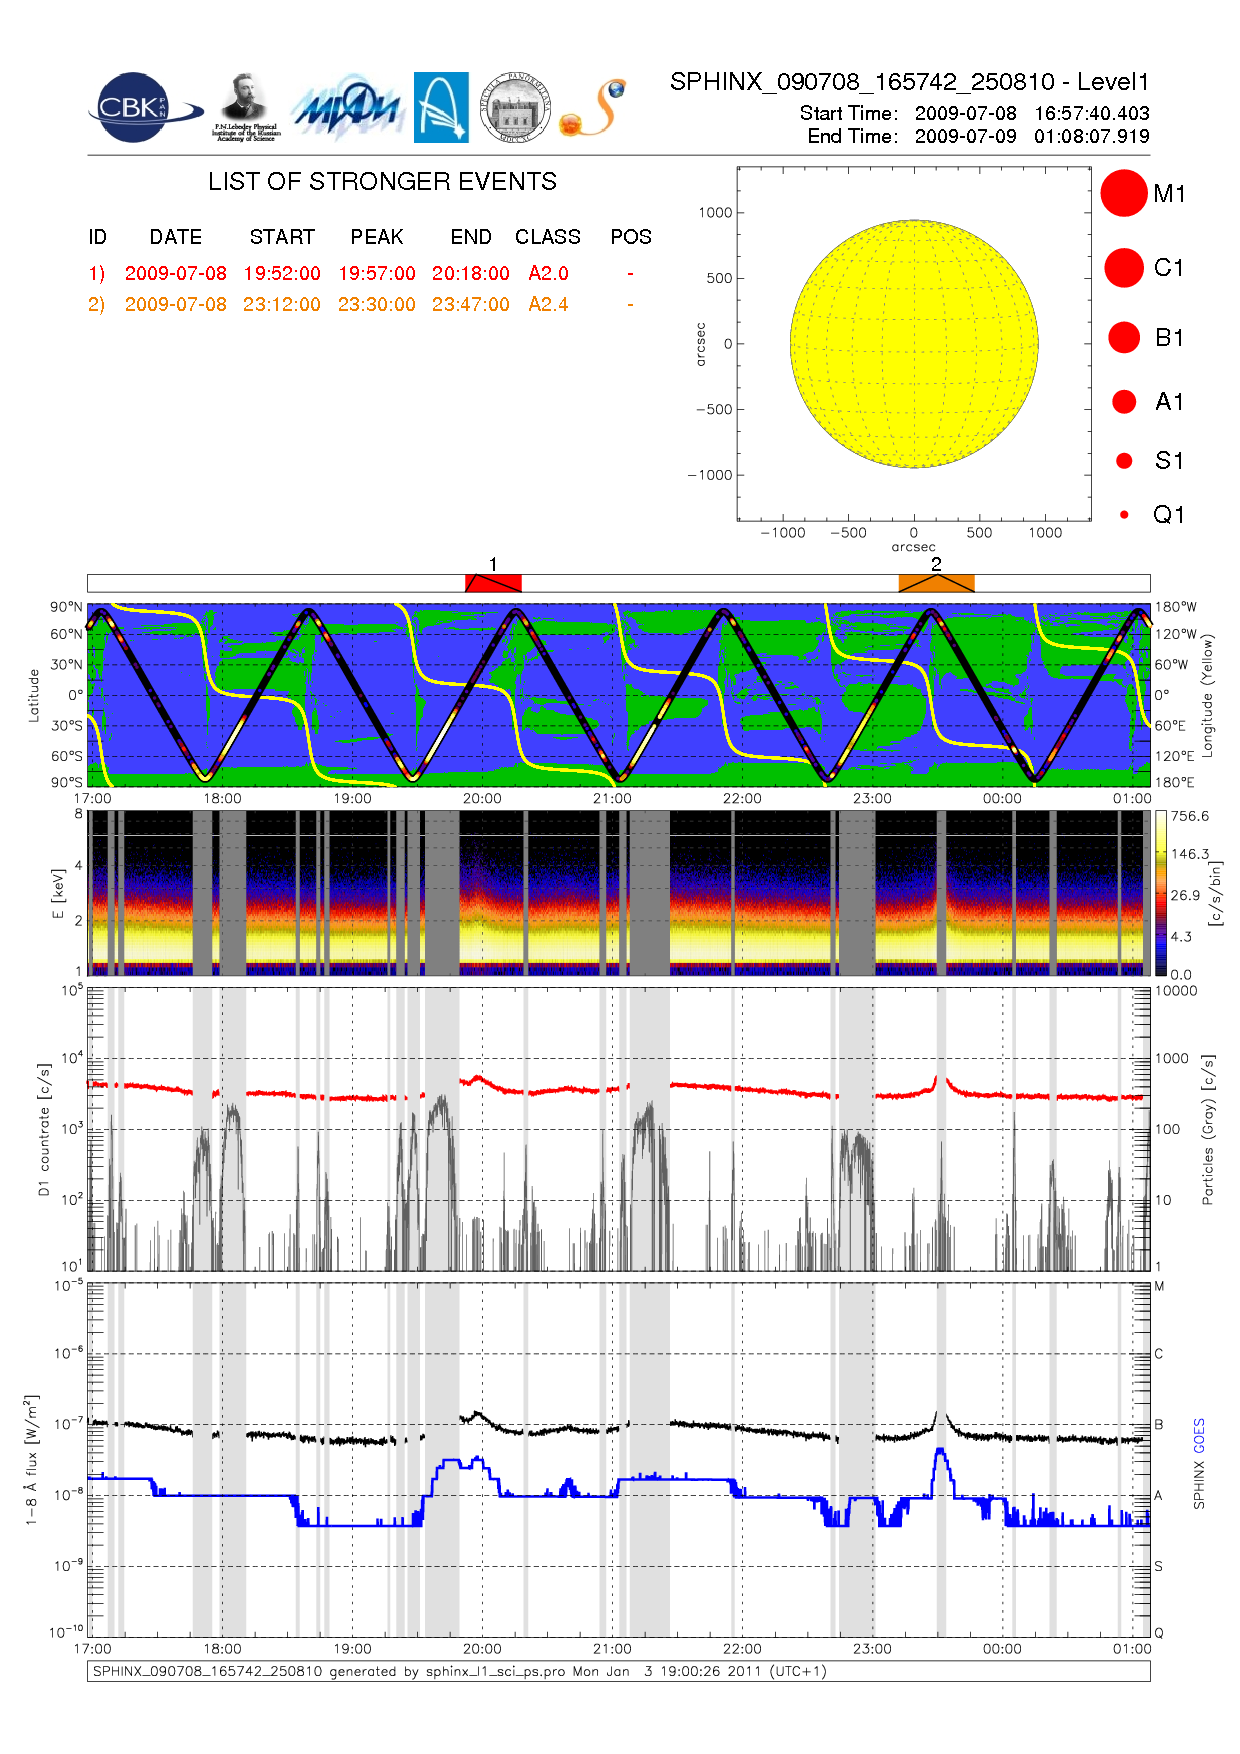Click the C1 class red legend circle
This screenshot has height=1754, width=1240.
tap(1123, 267)
